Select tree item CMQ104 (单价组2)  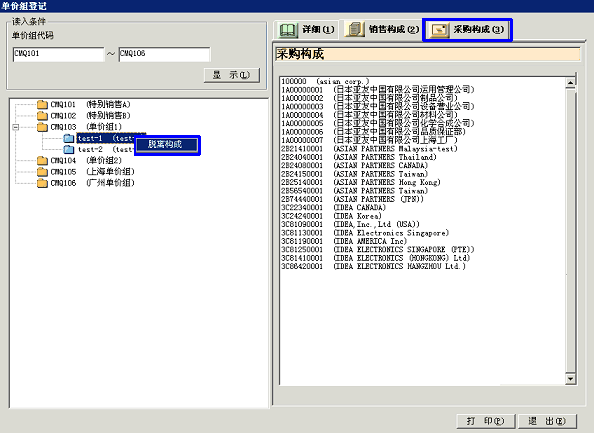(86, 161)
